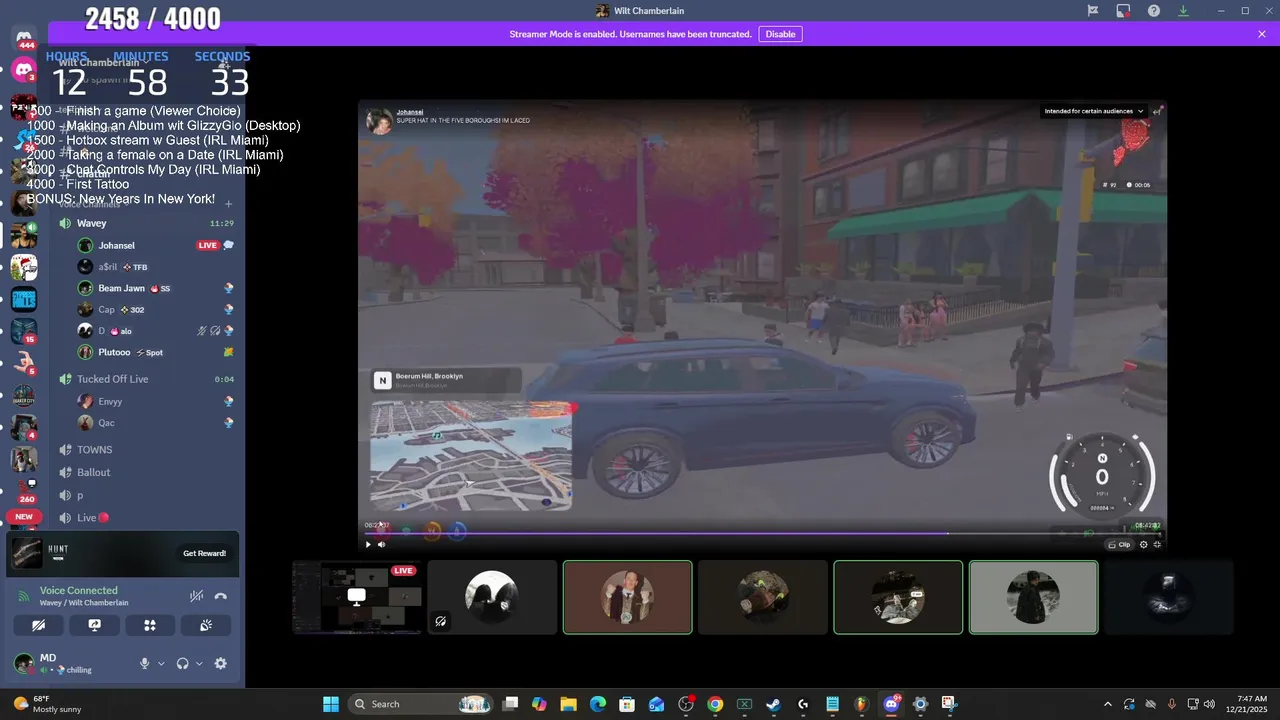This screenshot has height=720, width=1280.
Task: Select the muted participant tile beside LIVE tile
Action: [492, 597]
